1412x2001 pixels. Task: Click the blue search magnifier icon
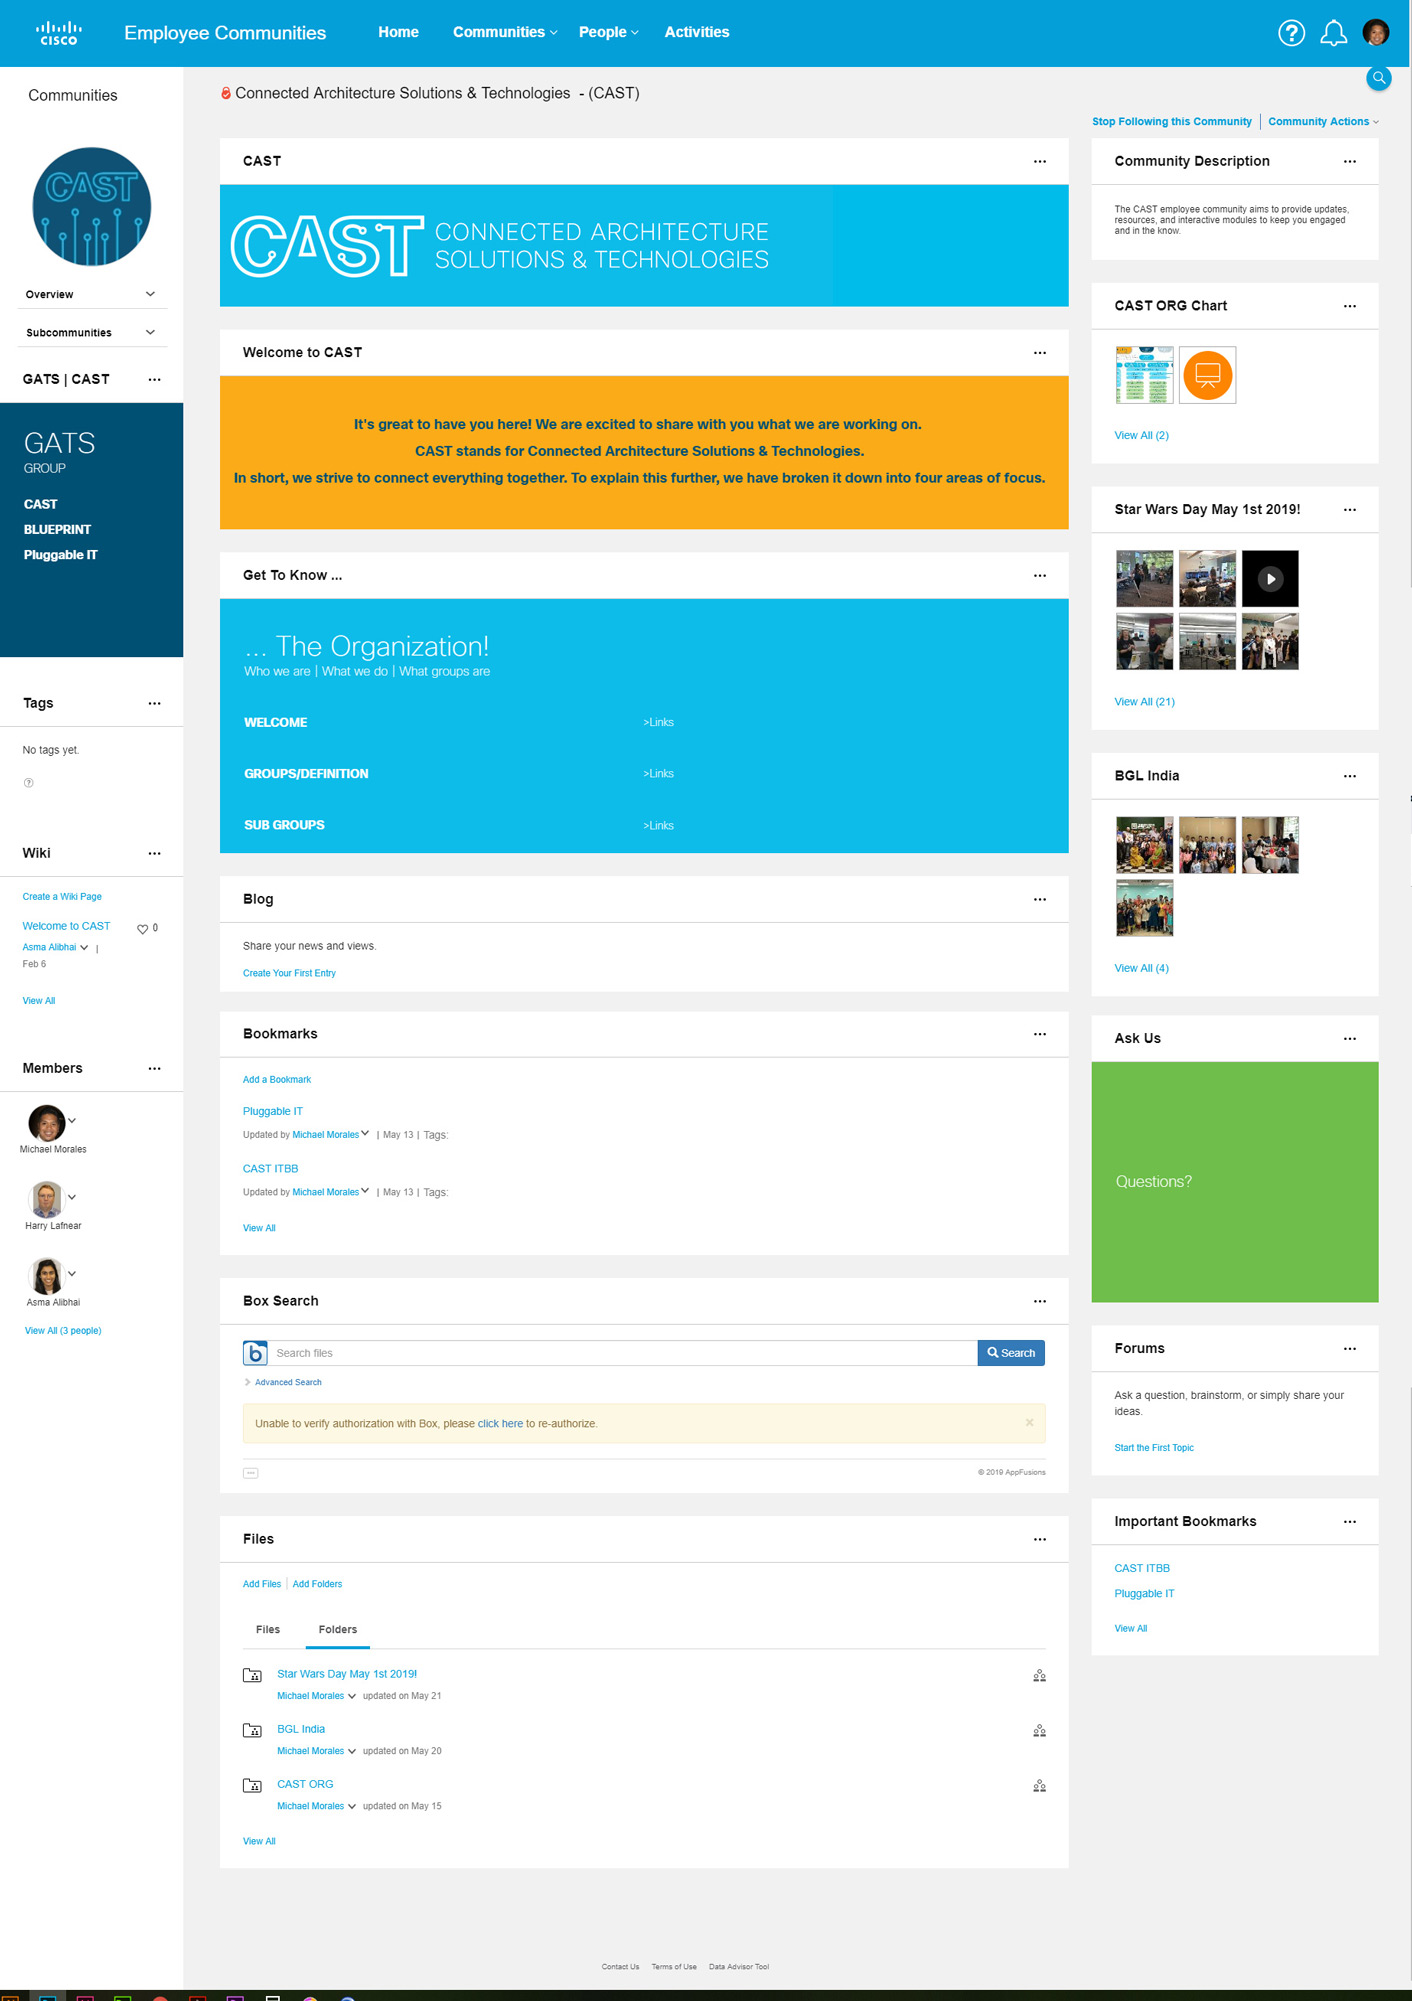pos(1378,78)
